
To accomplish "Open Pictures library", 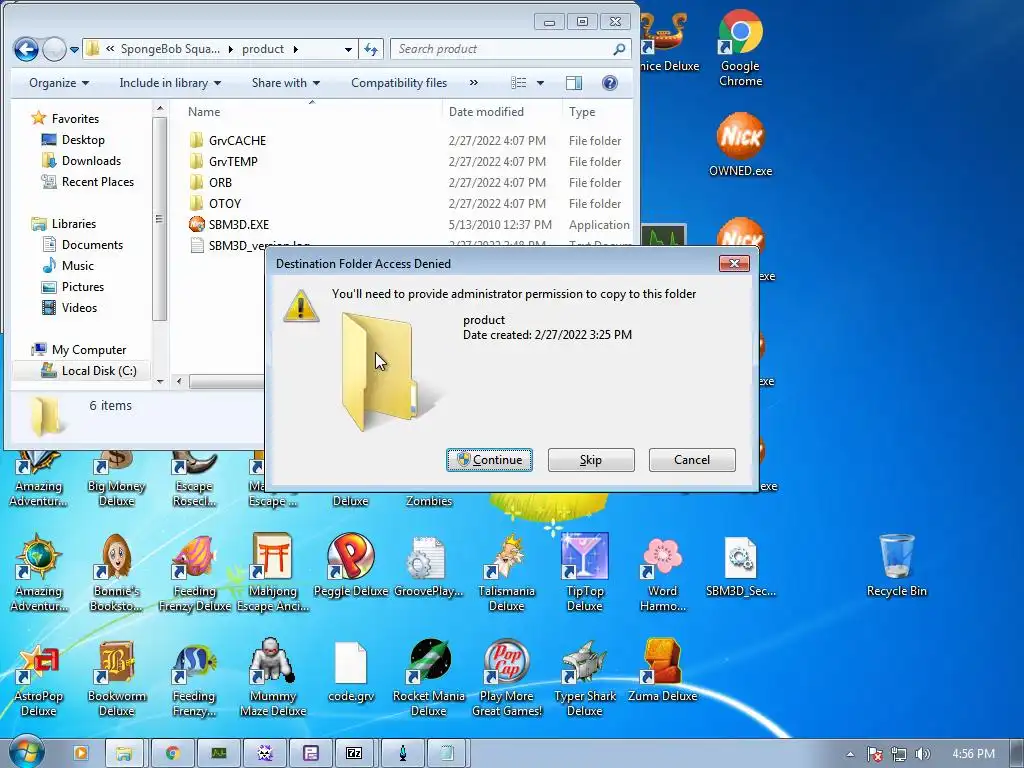I will (82, 287).
